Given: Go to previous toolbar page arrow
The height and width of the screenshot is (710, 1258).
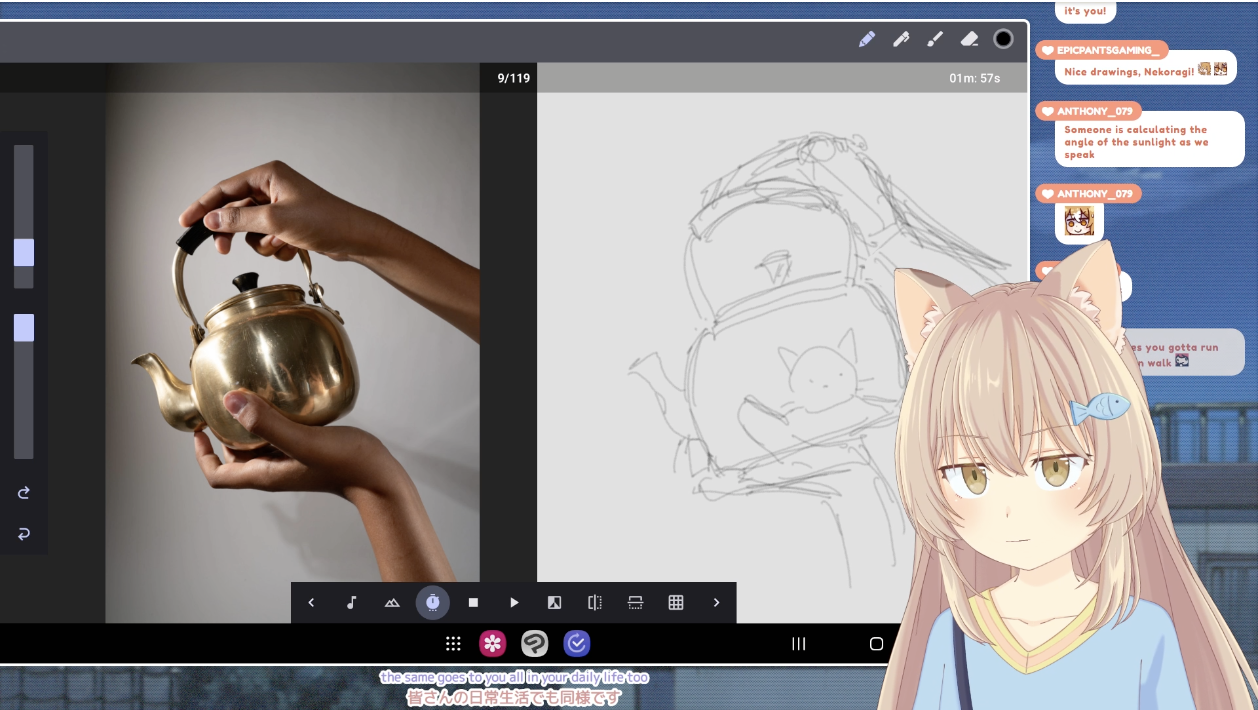Looking at the screenshot, I should 311,602.
